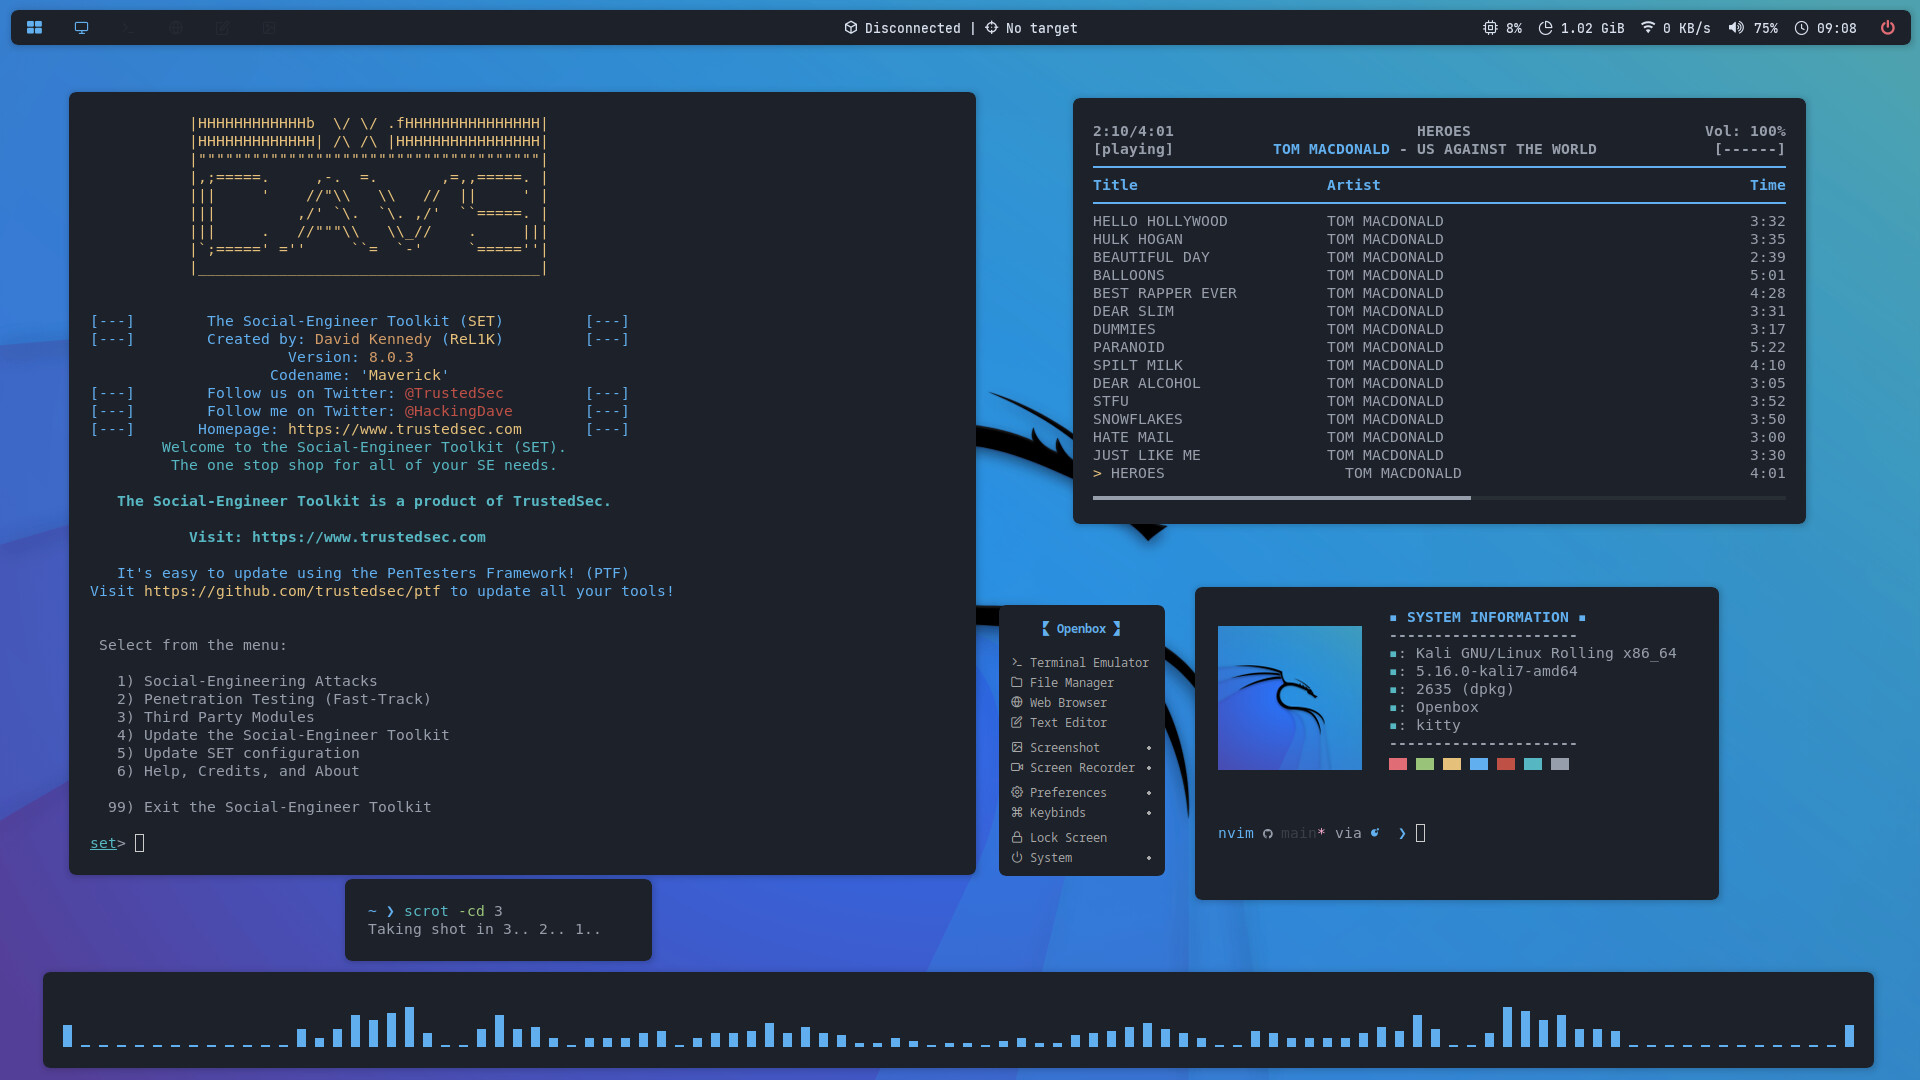This screenshot has width=1920, height=1080.
Task: Click the nvim terminal prompt cursor
Action: [1421, 833]
